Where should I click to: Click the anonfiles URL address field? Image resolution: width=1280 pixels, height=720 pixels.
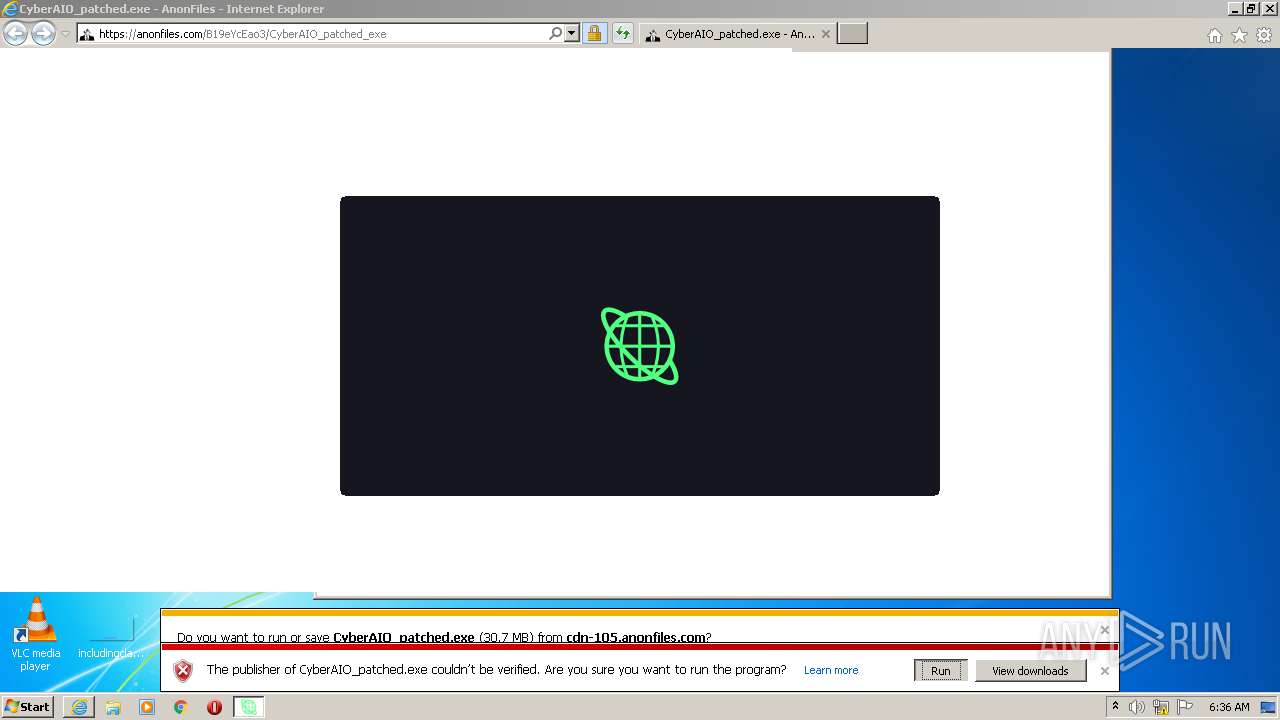[x=310, y=33]
